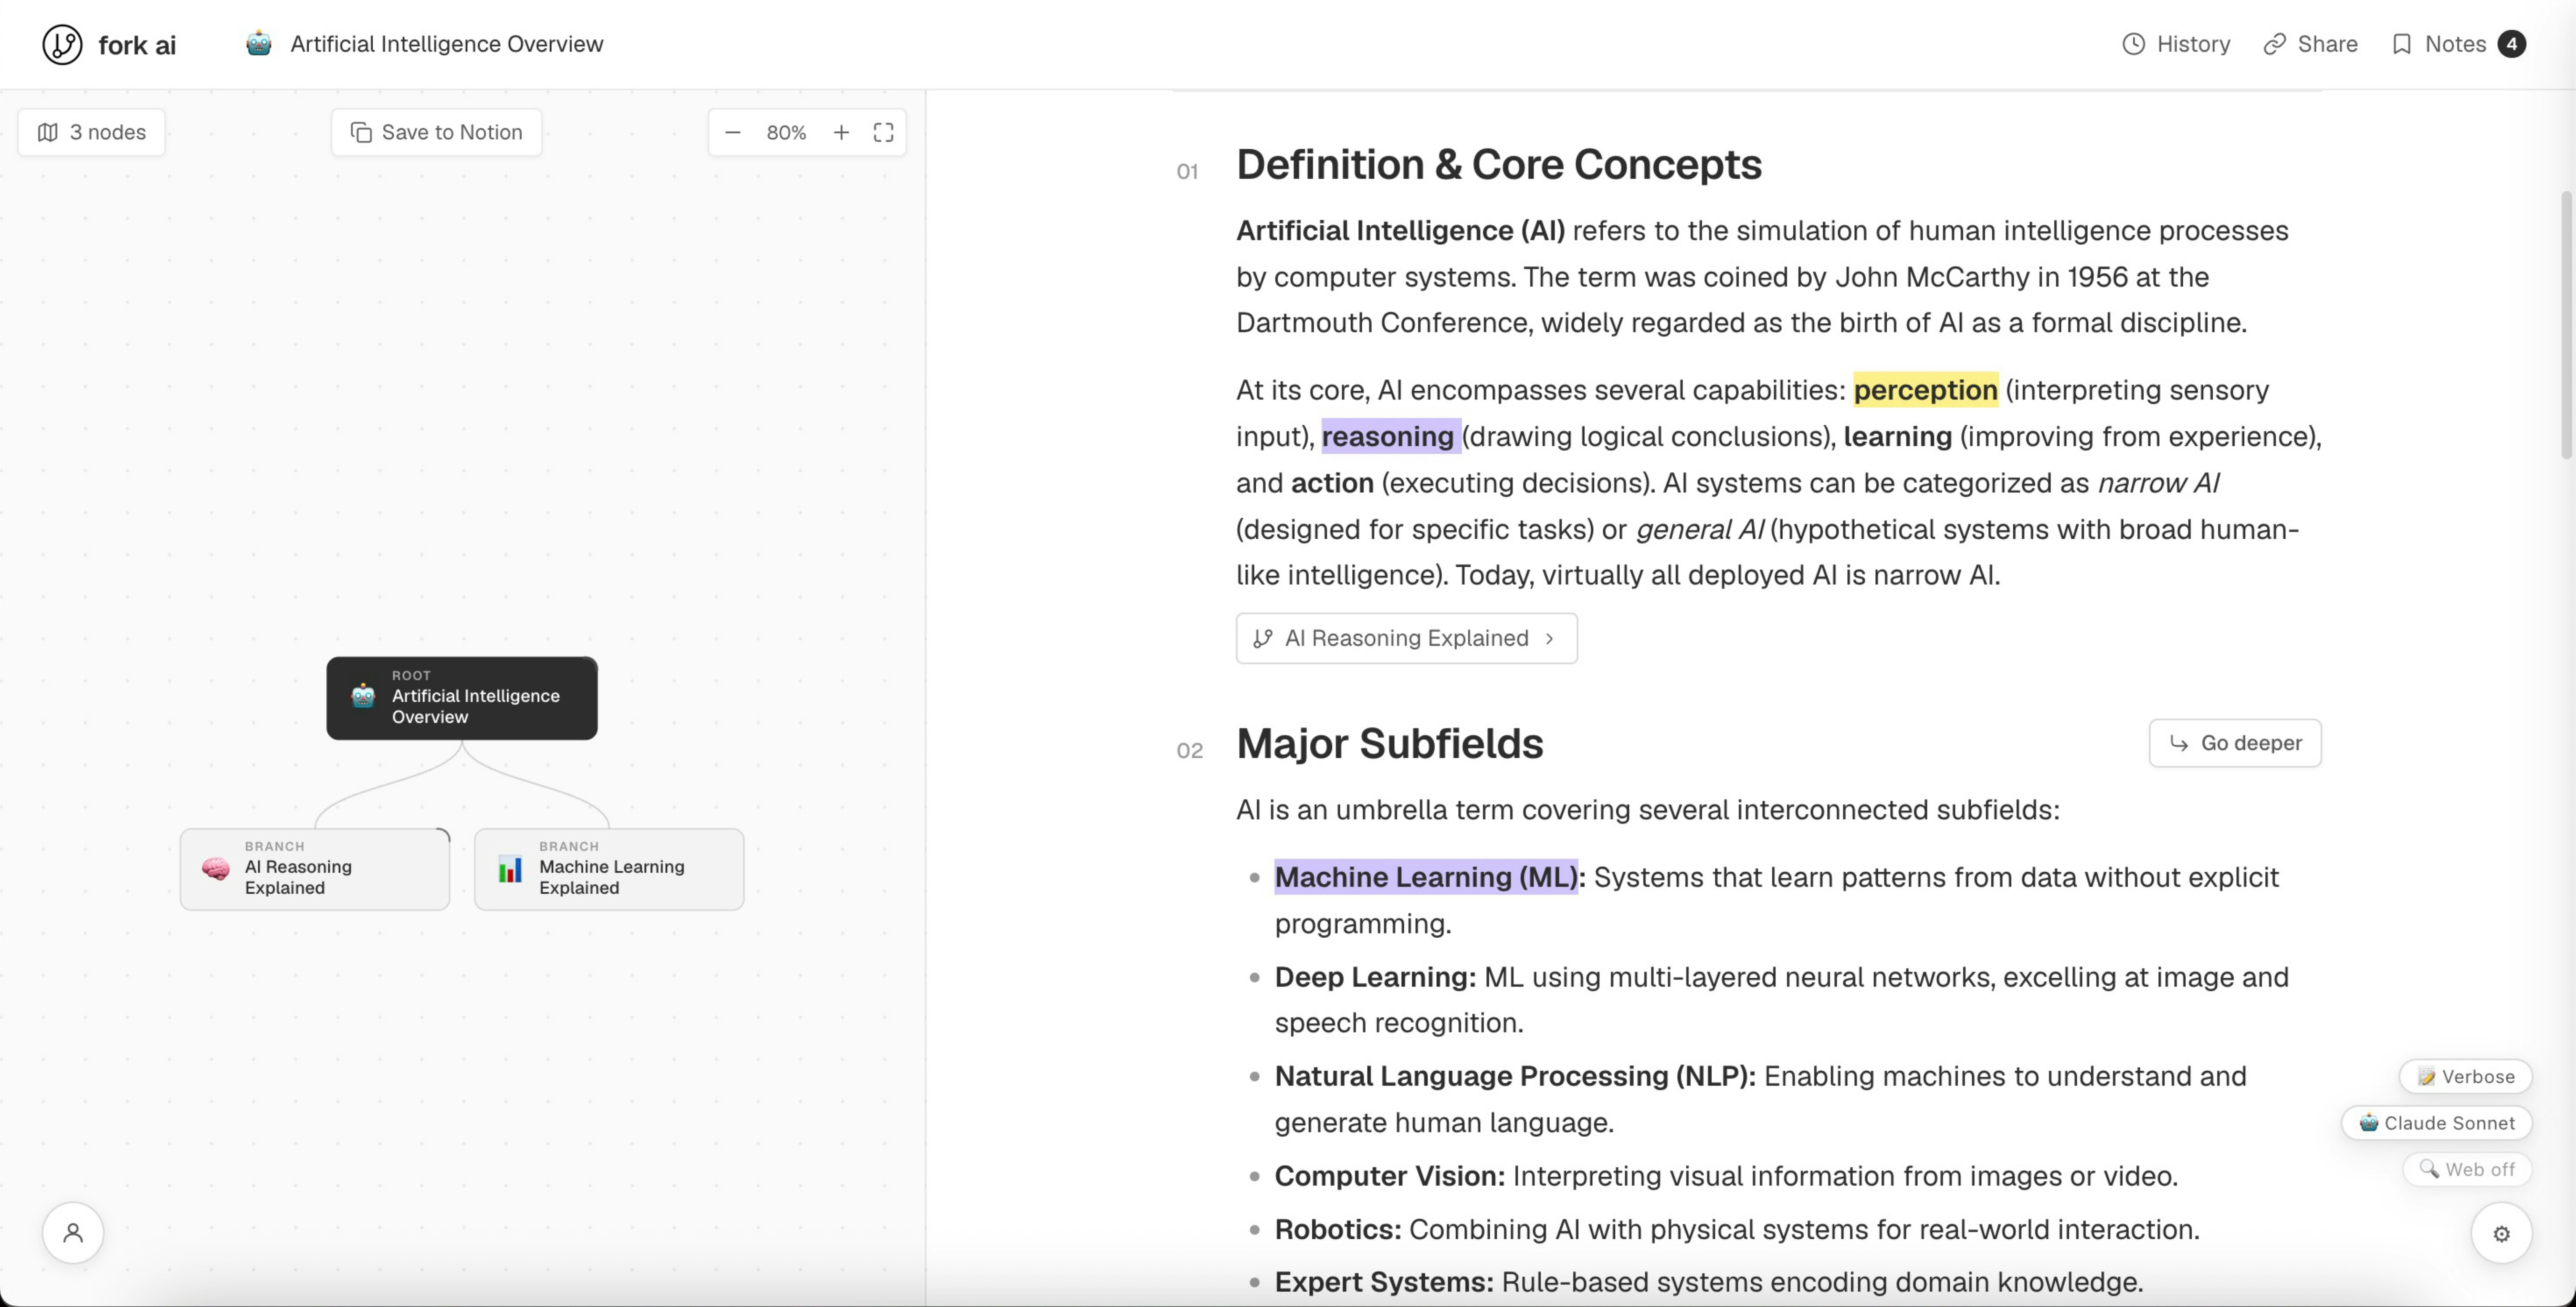
Task: Open the History panel
Action: coord(2176,44)
